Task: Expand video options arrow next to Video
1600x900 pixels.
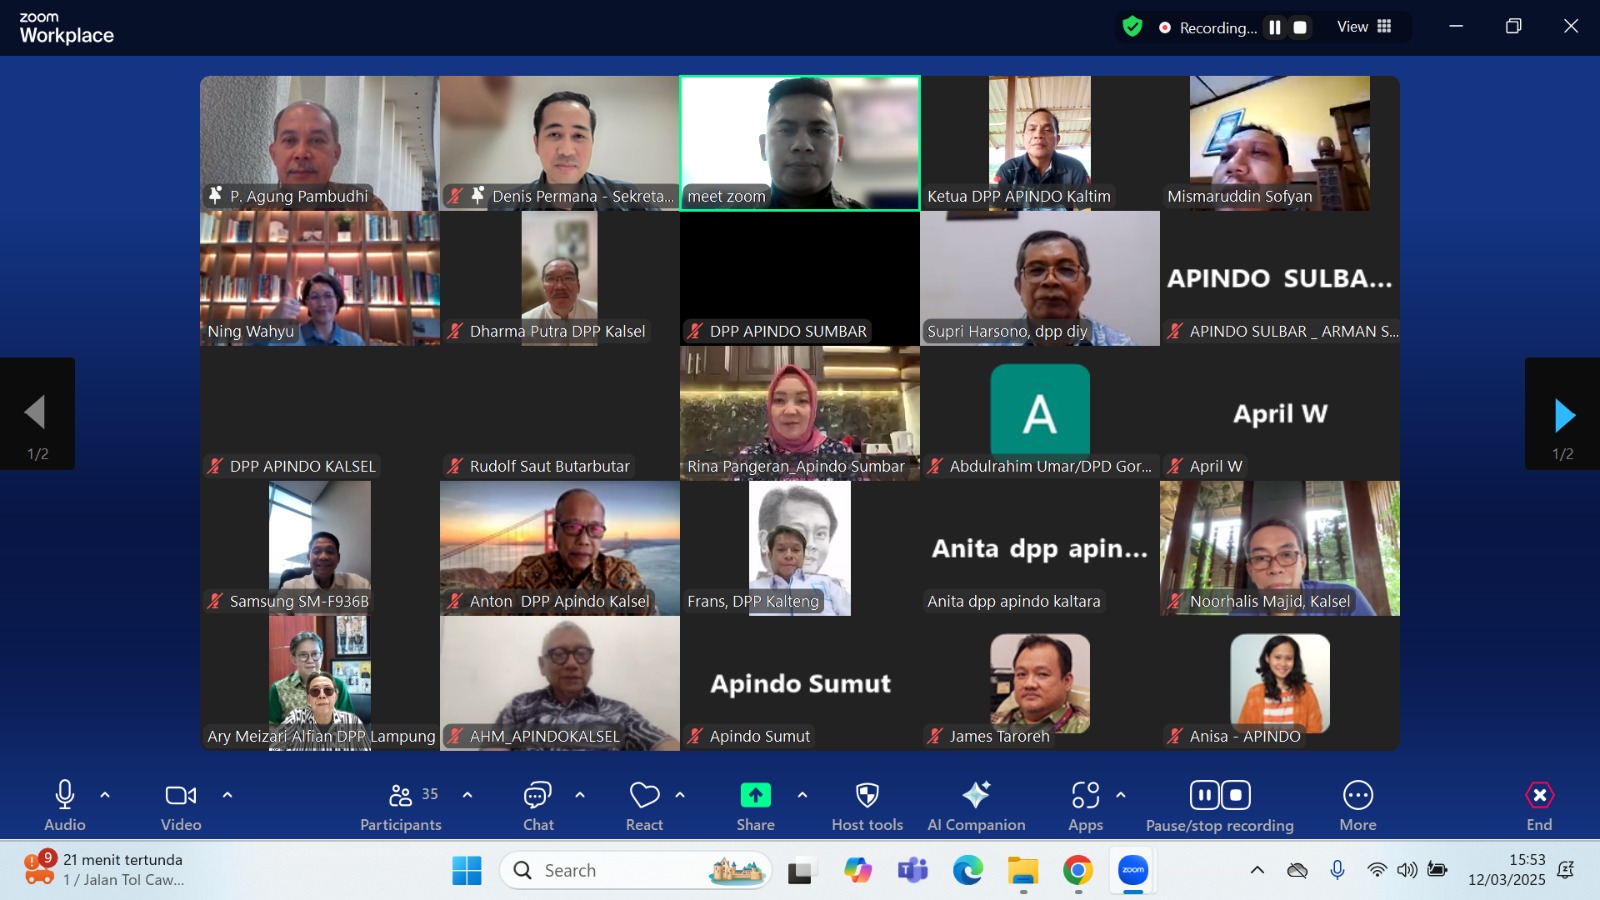Action: pyautogui.click(x=227, y=795)
